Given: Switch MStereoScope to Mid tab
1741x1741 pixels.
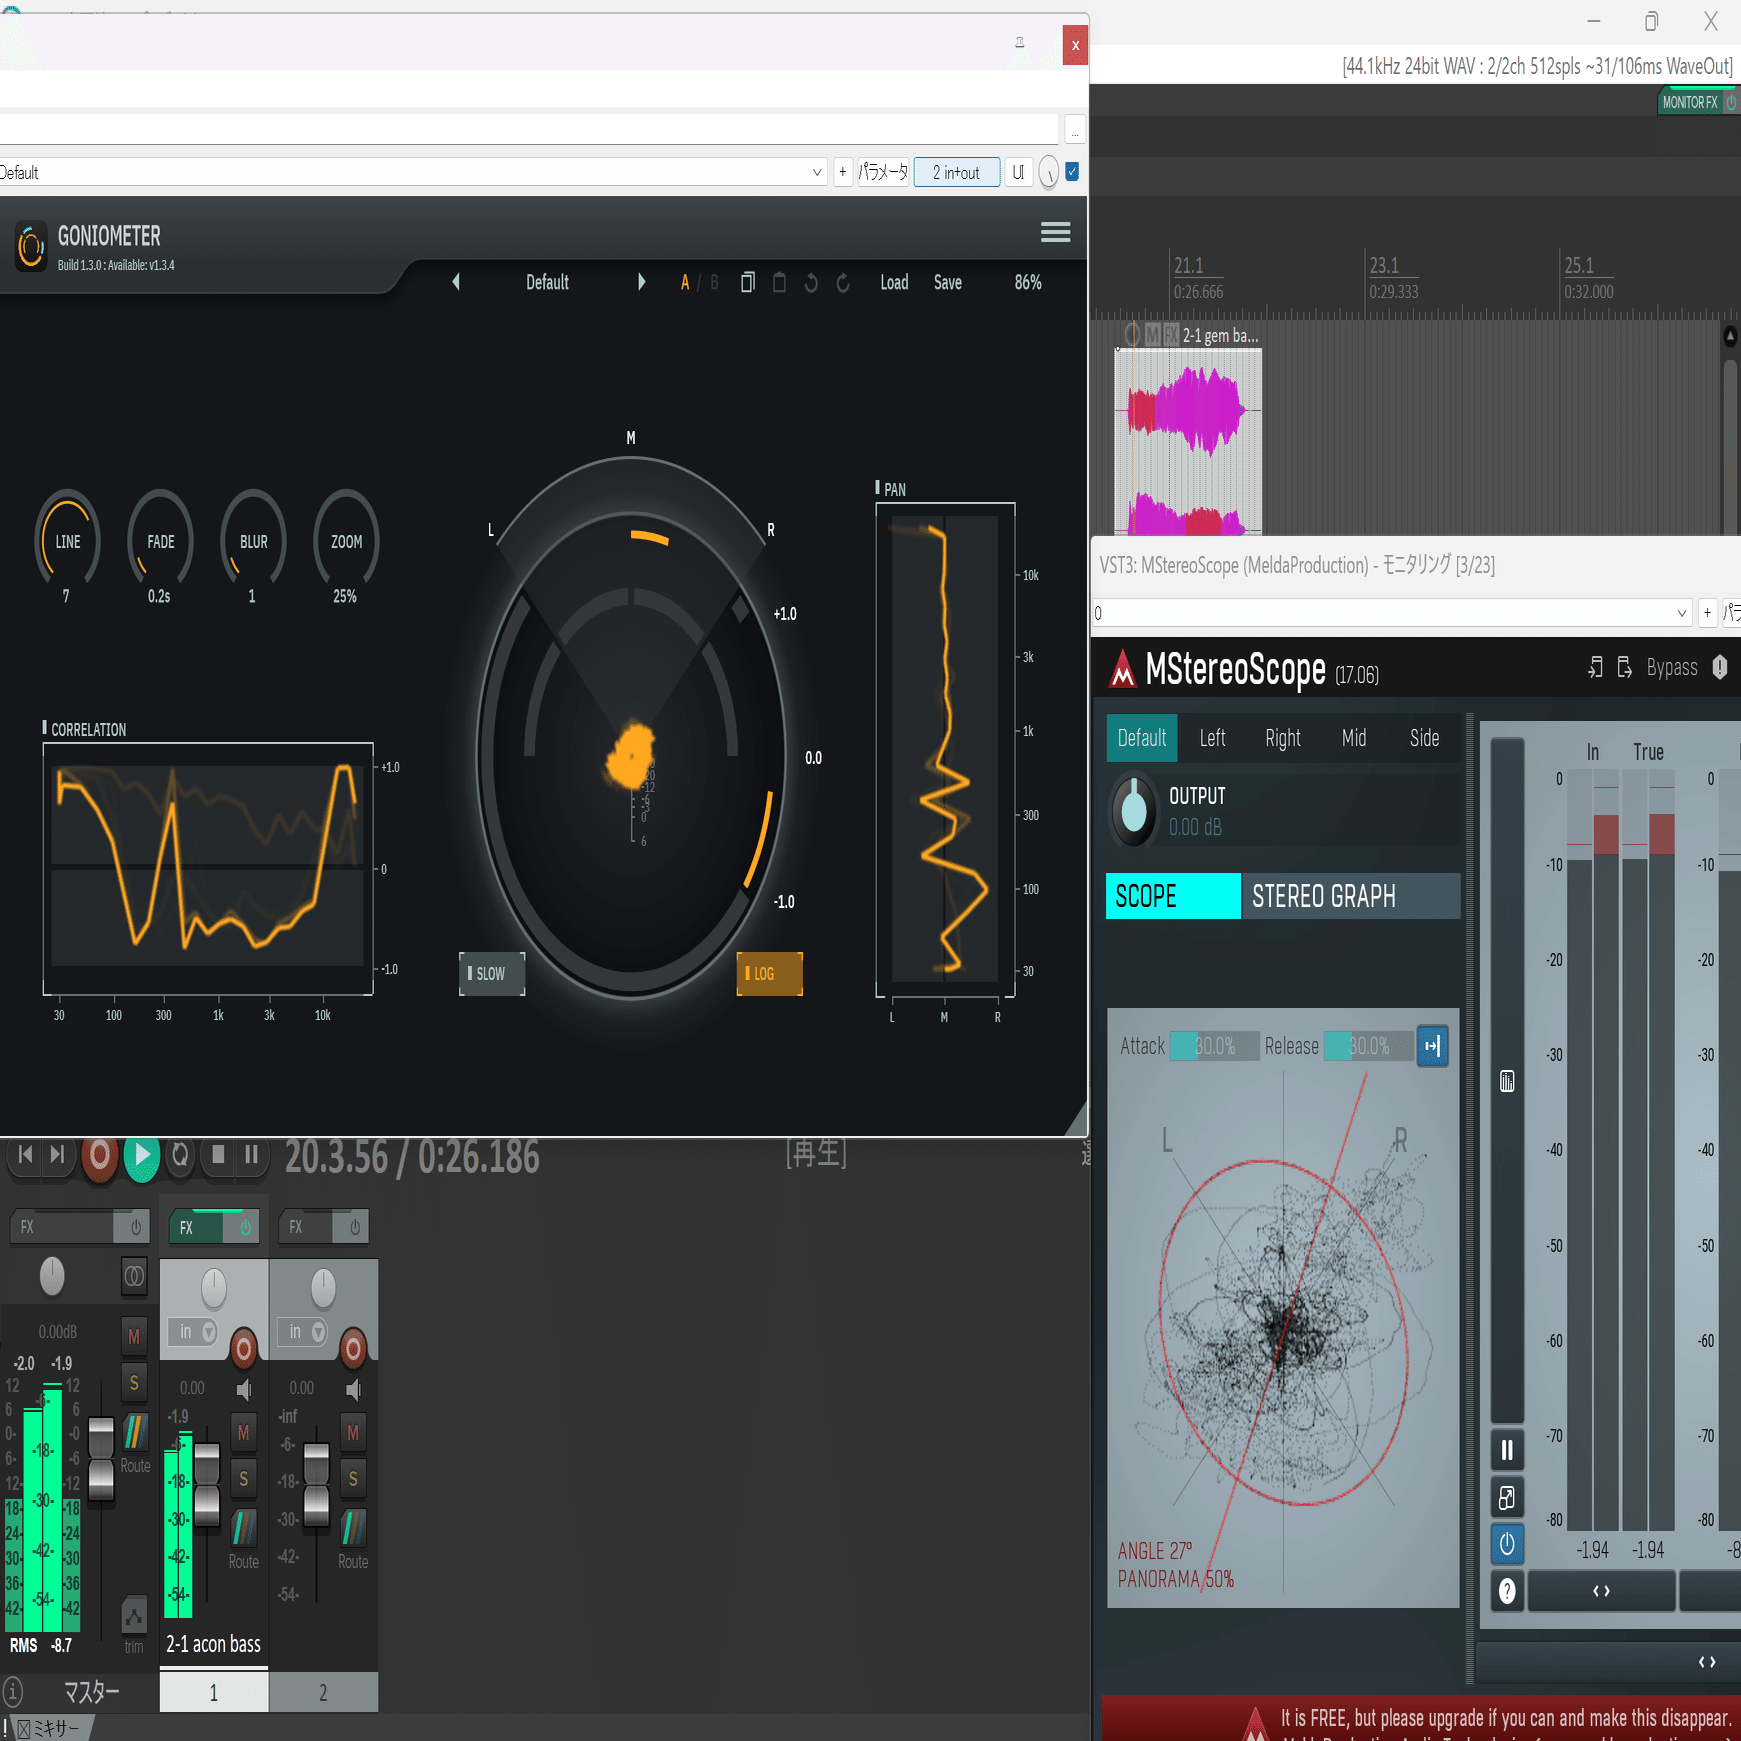Looking at the screenshot, I should [x=1354, y=738].
